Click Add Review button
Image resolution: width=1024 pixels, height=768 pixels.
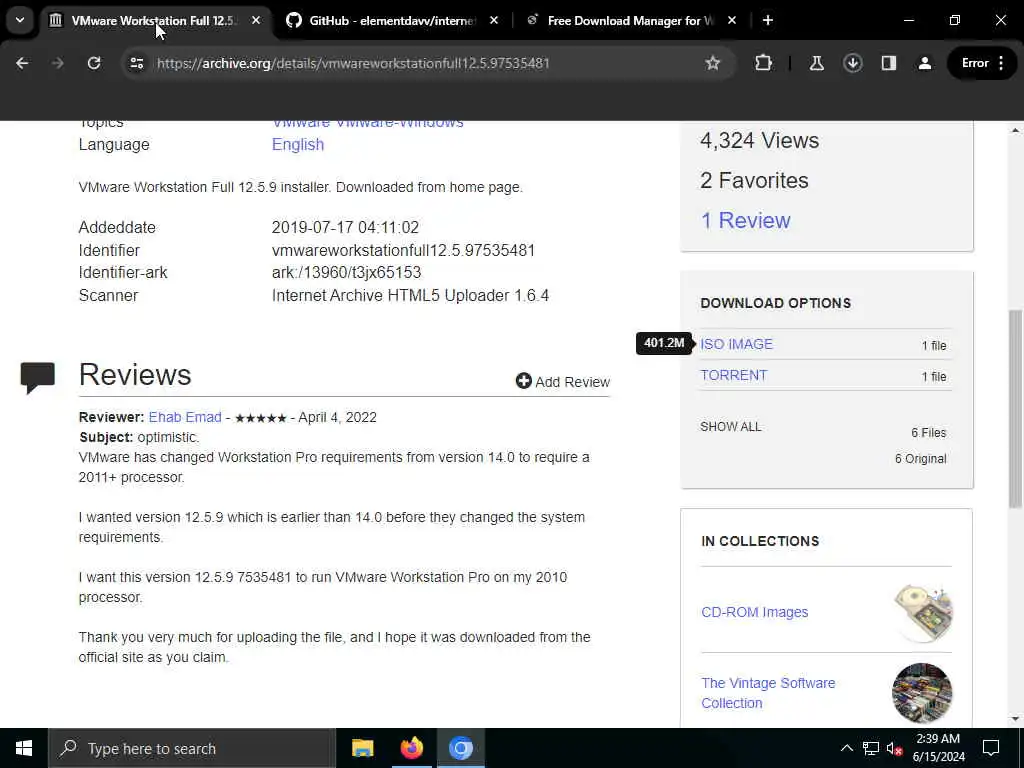tap(562, 381)
